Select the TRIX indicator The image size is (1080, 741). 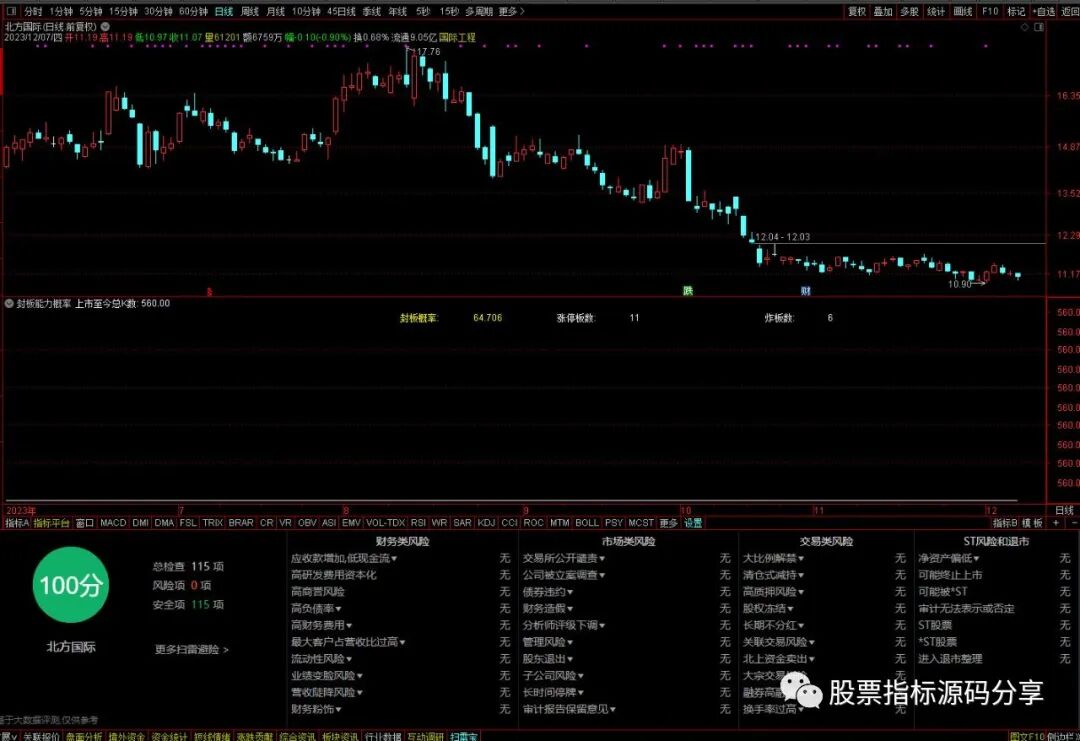tap(212, 523)
